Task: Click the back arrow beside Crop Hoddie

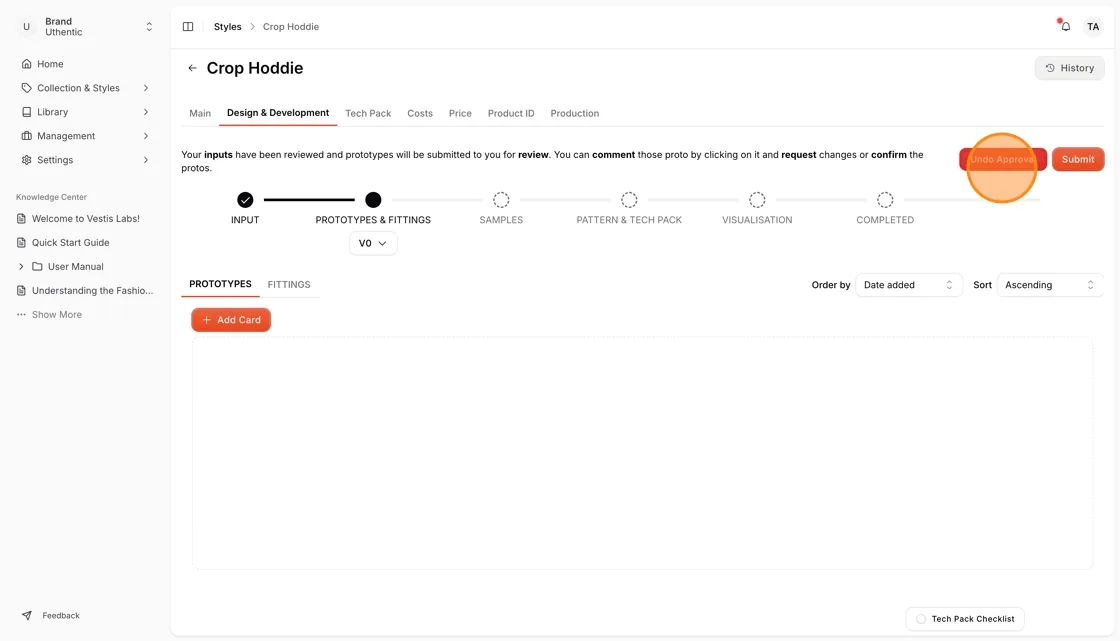Action: [192, 68]
